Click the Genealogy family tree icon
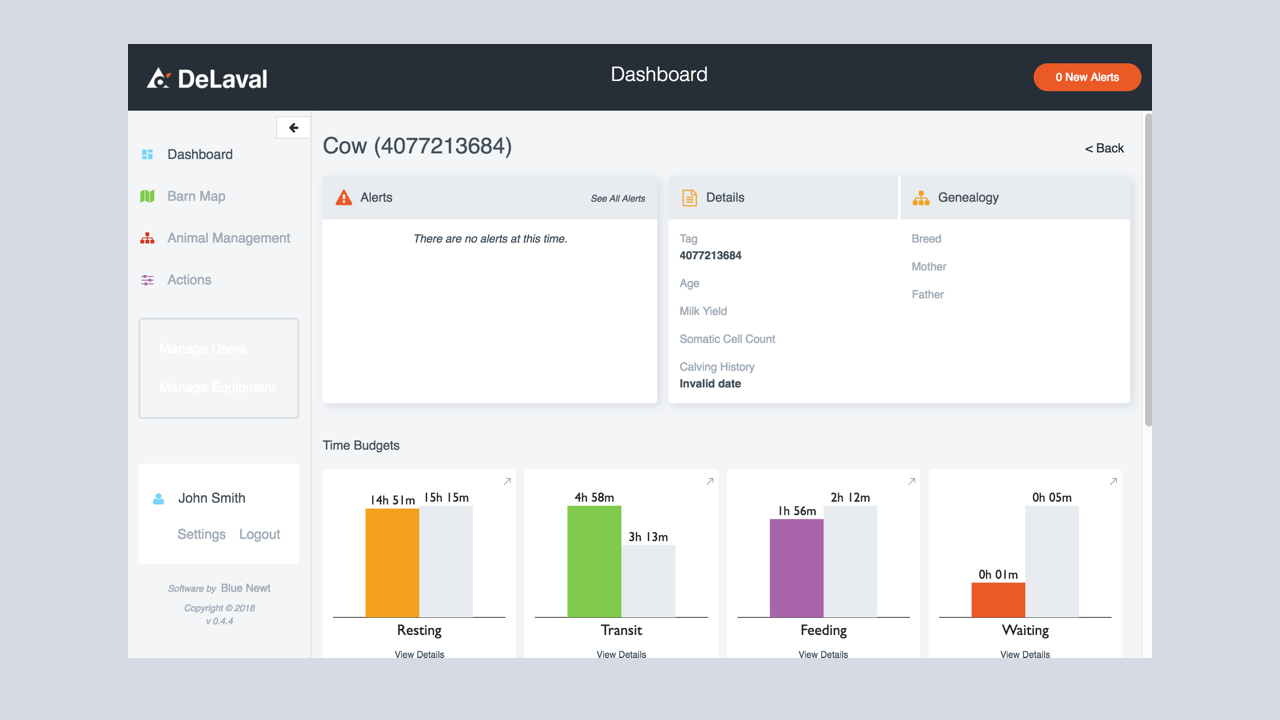 pyautogui.click(x=921, y=197)
